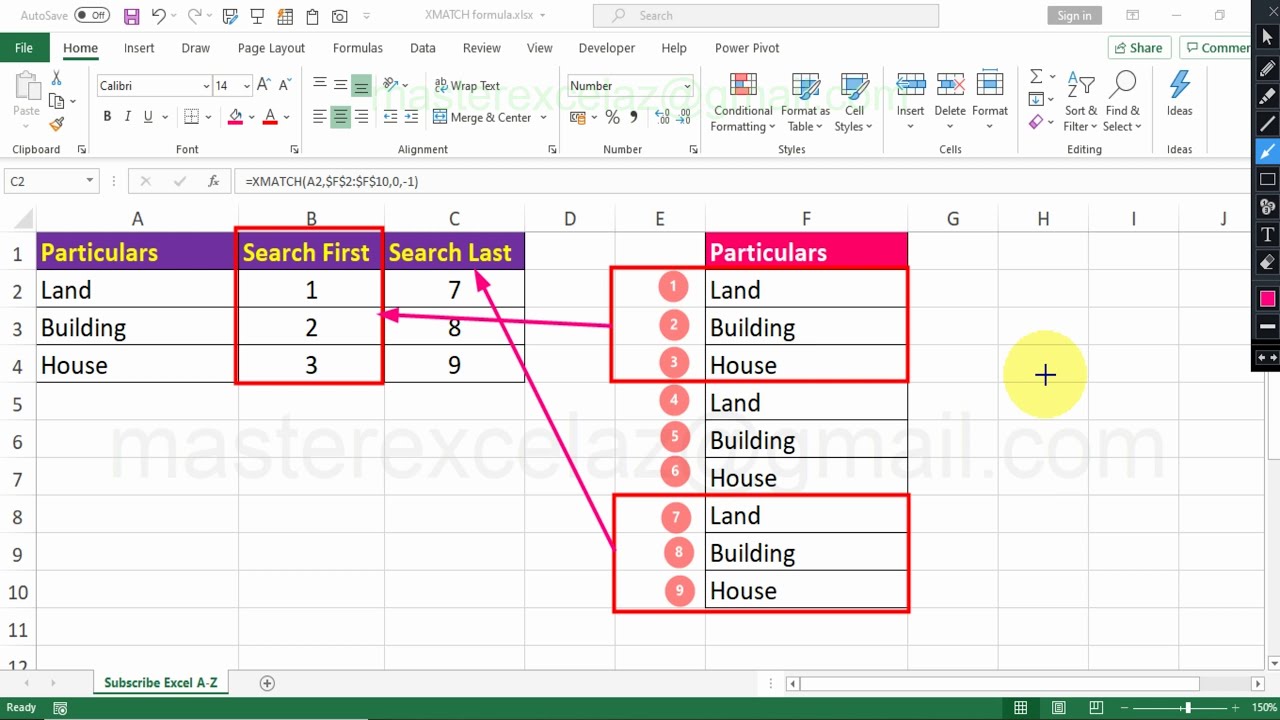Click in the formula bar with XMATCH formula
This screenshot has height=720, width=1280.
(x=740, y=181)
